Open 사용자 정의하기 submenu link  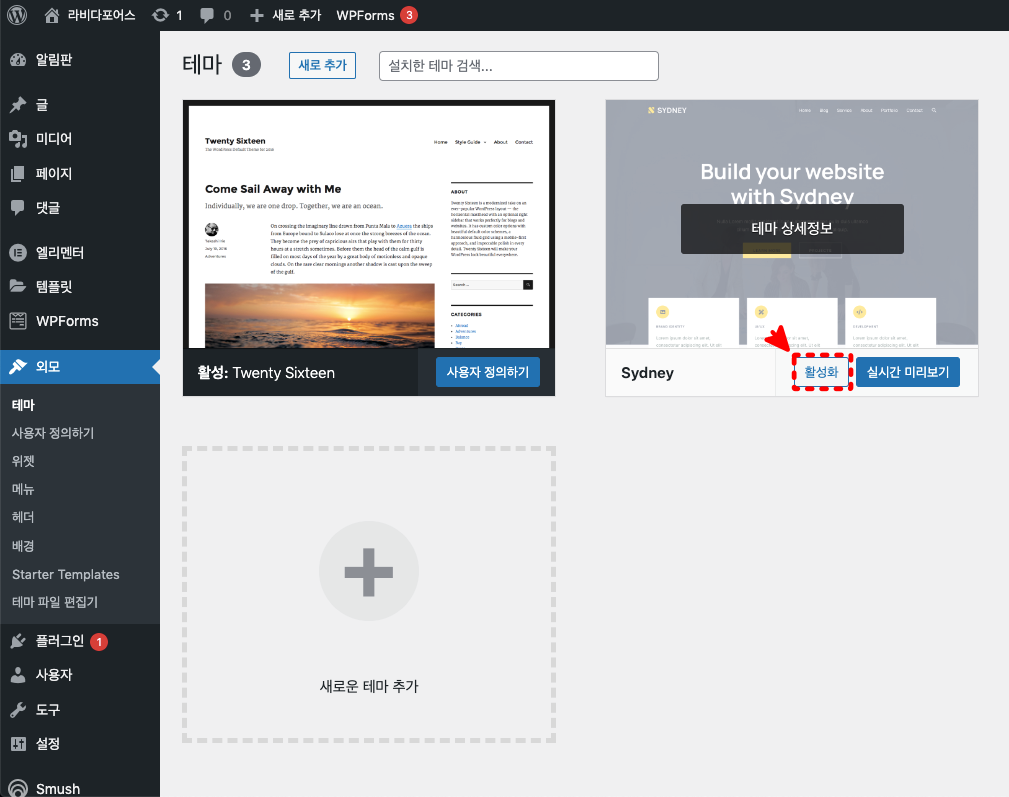coord(53,433)
